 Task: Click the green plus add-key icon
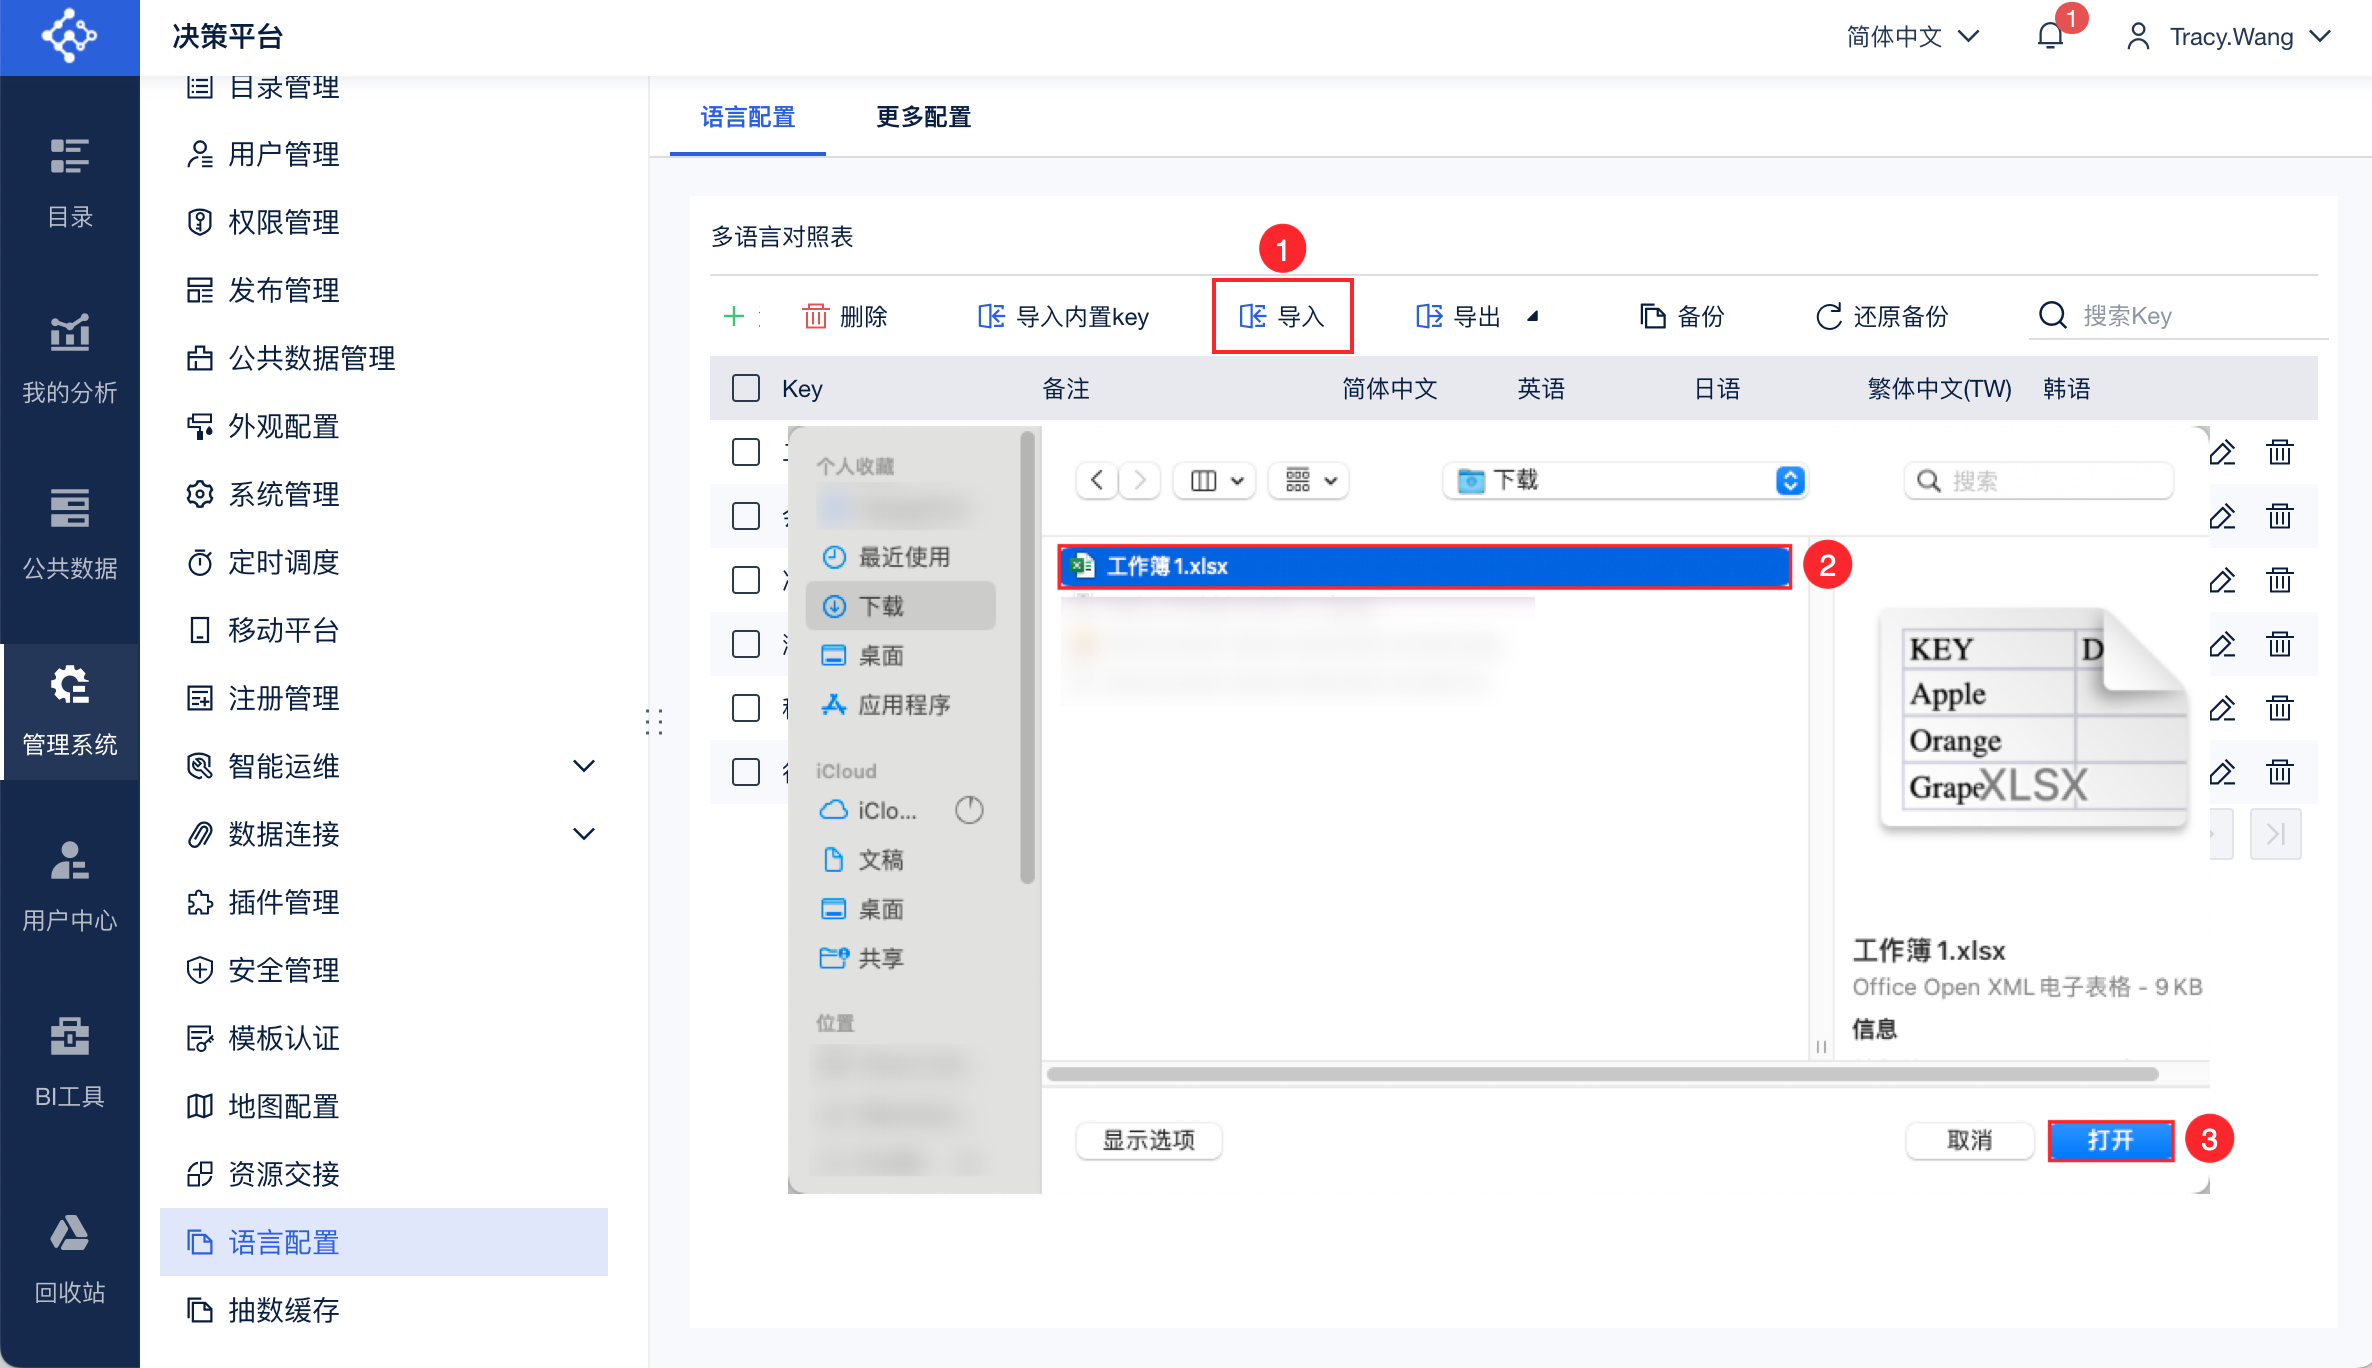point(734,317)
